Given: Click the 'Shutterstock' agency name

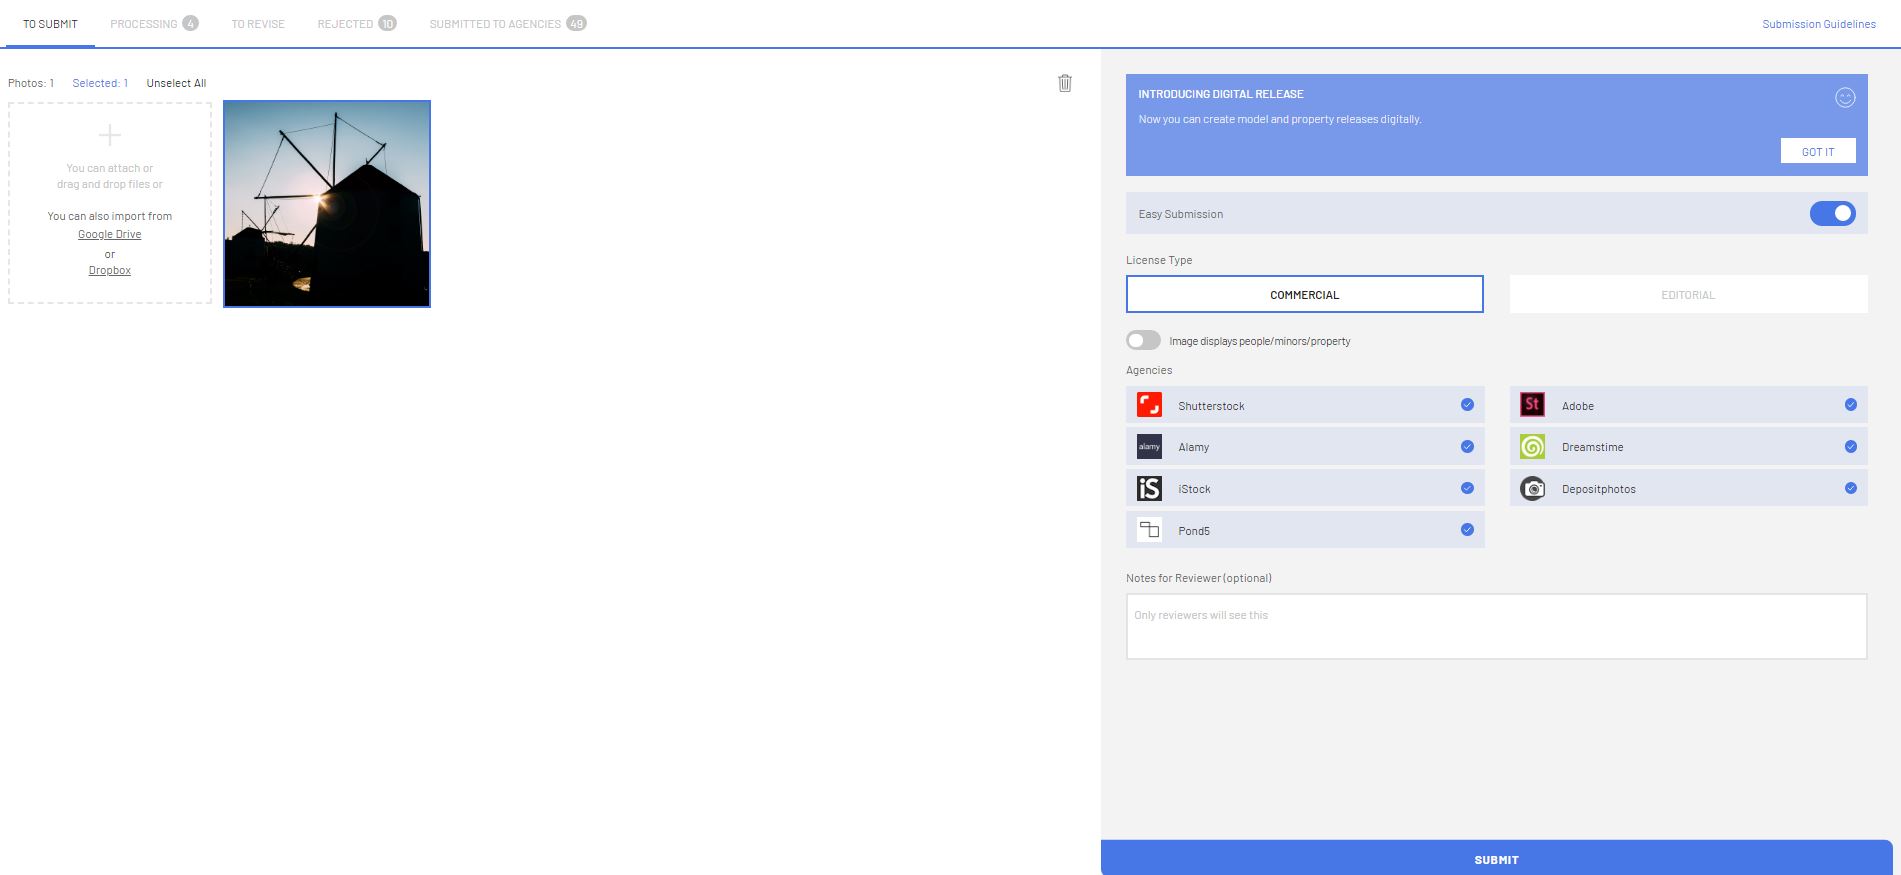Looking at the screenshot, I should pyautogui.click(x=1211, y=406).
